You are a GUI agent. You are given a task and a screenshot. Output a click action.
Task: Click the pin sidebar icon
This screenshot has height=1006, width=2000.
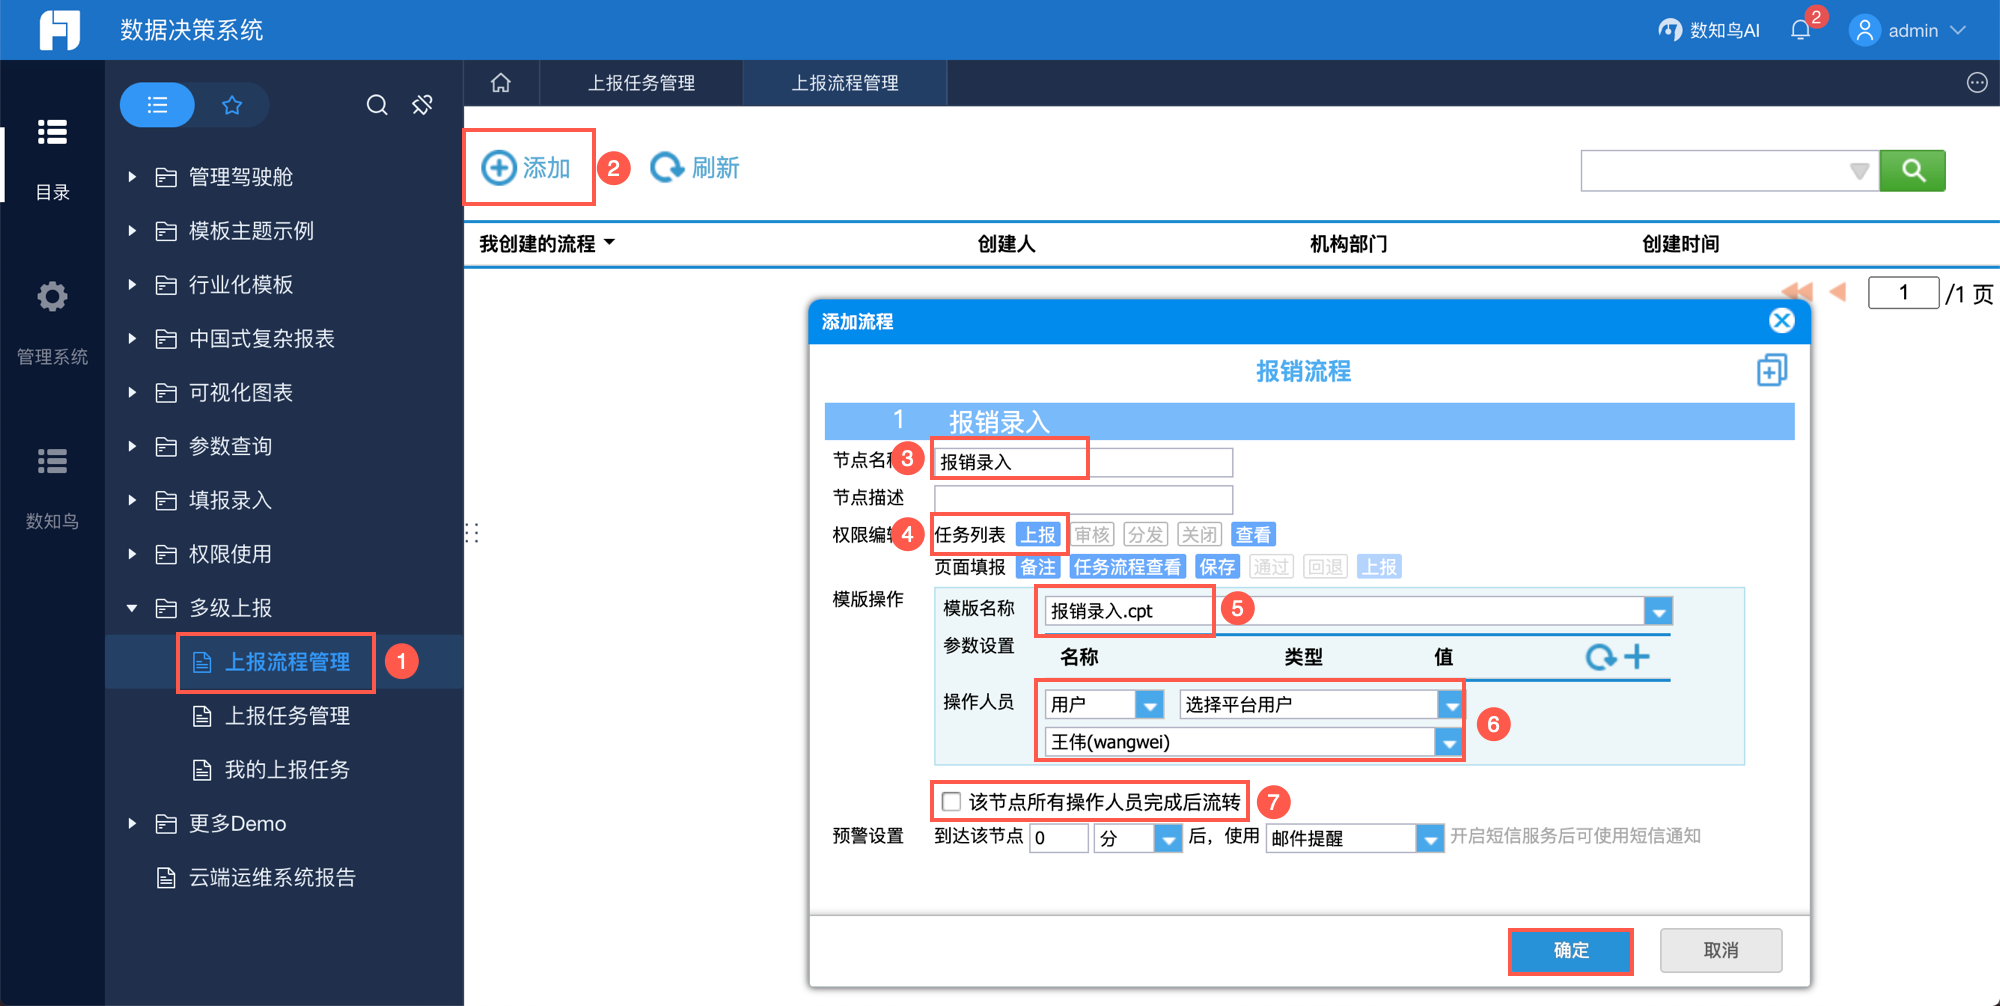[423, 105]
